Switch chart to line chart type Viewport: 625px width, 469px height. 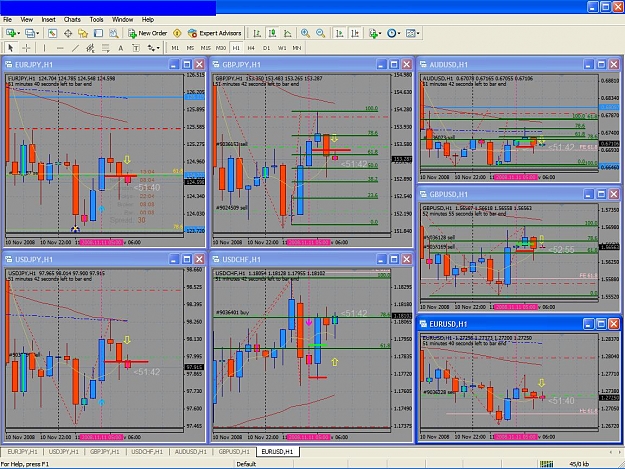click(287, 33)
